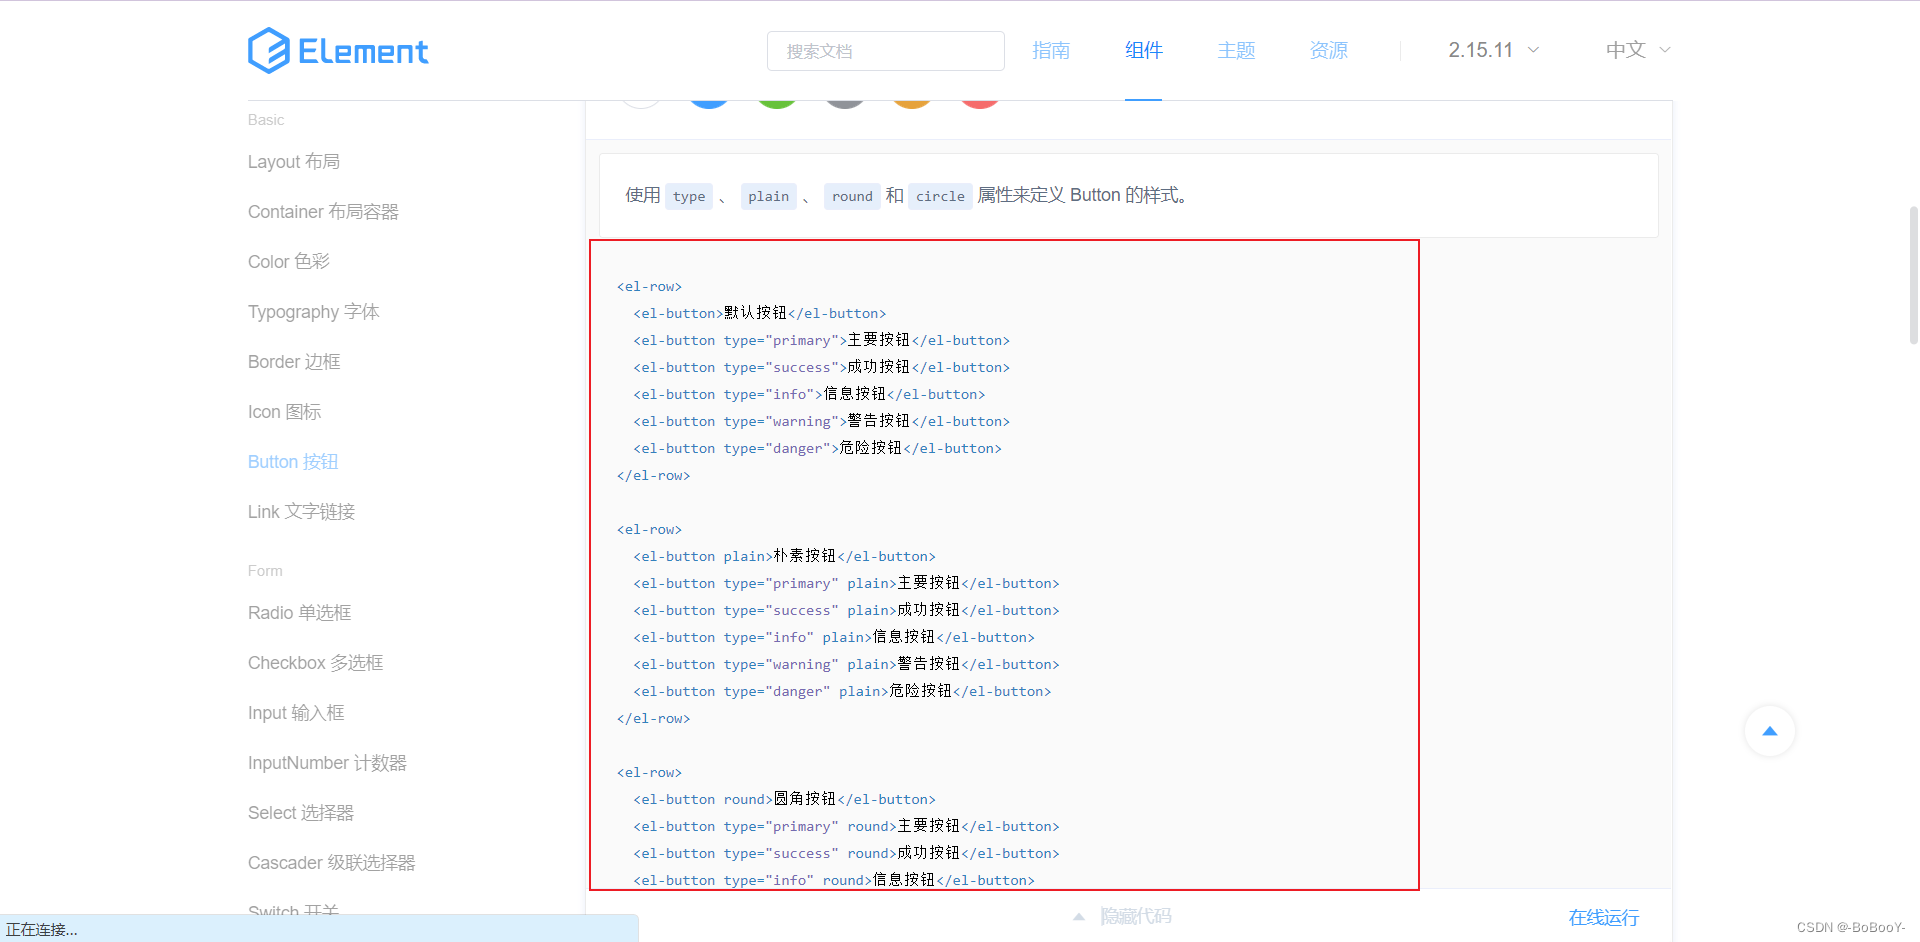Open the 2.15.11 version dropdown
This screenshot has height=942, width=1920.
(1494, 50)
